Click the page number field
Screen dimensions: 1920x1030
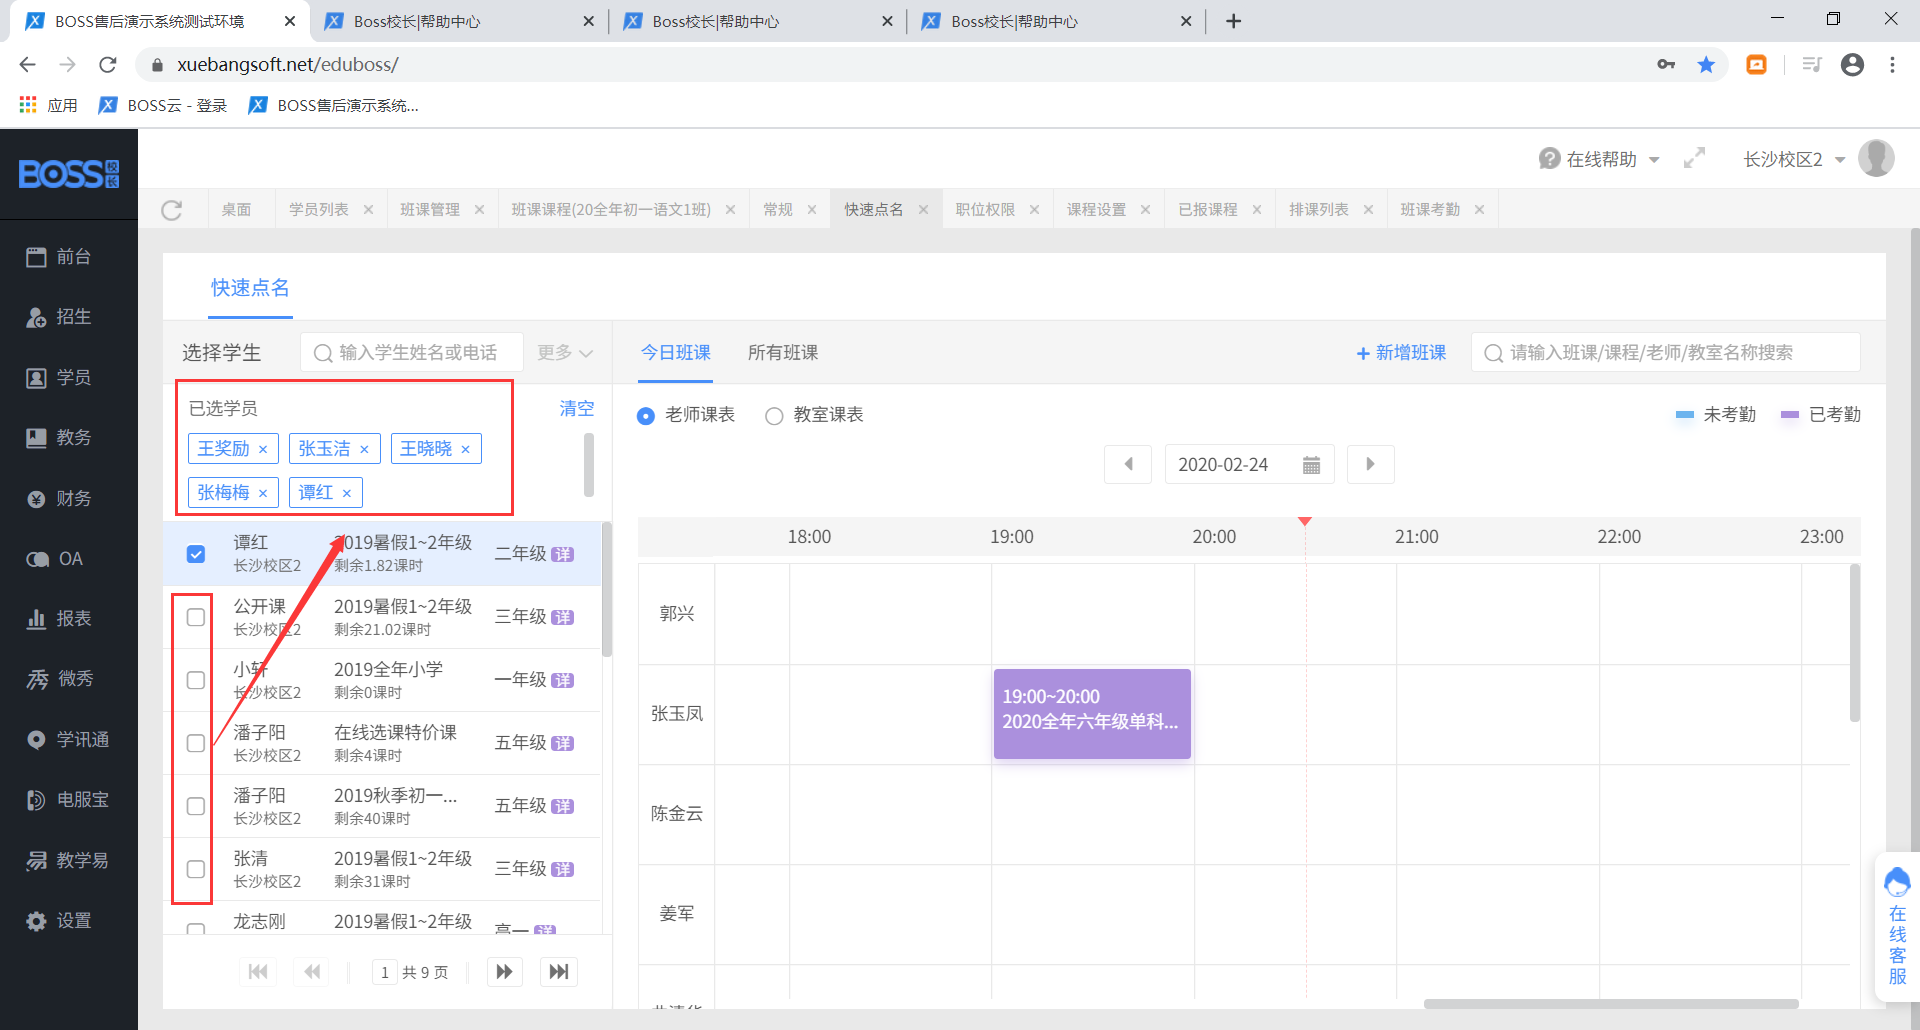click(x=385, y=972)
